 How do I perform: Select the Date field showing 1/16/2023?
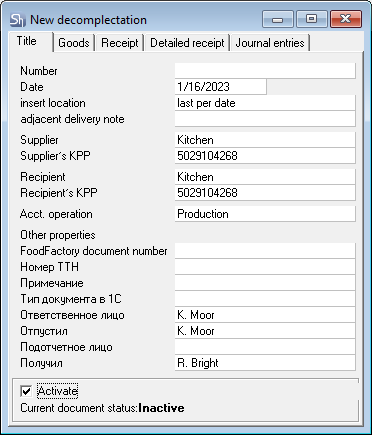click(221, 87)
